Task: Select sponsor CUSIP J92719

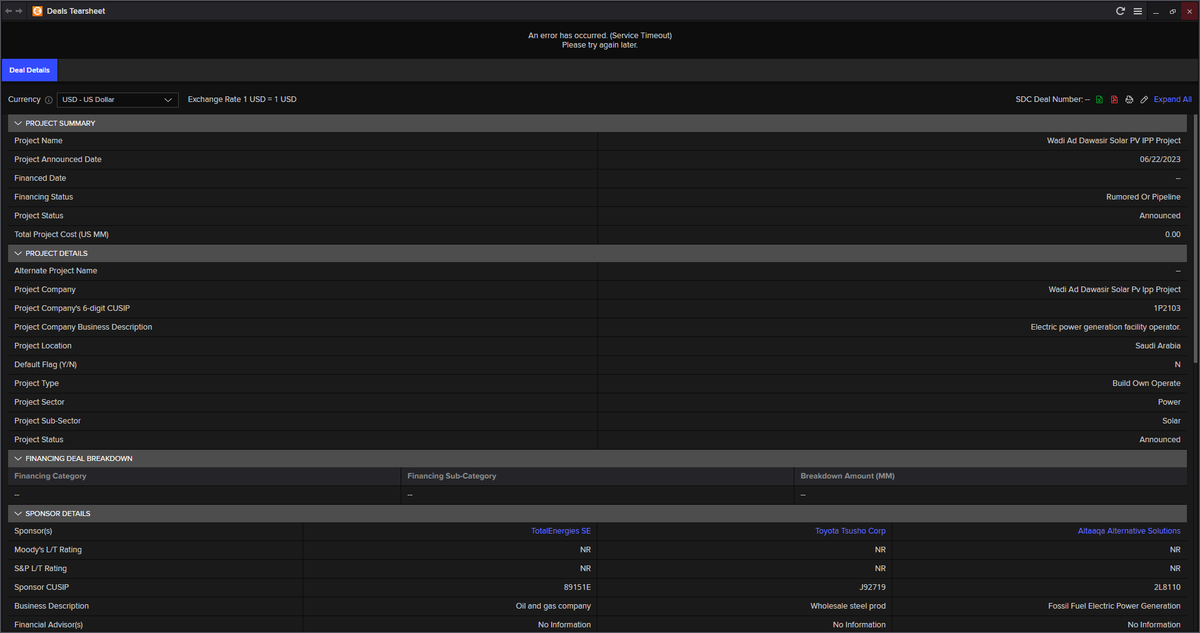Action: [872, 587]
